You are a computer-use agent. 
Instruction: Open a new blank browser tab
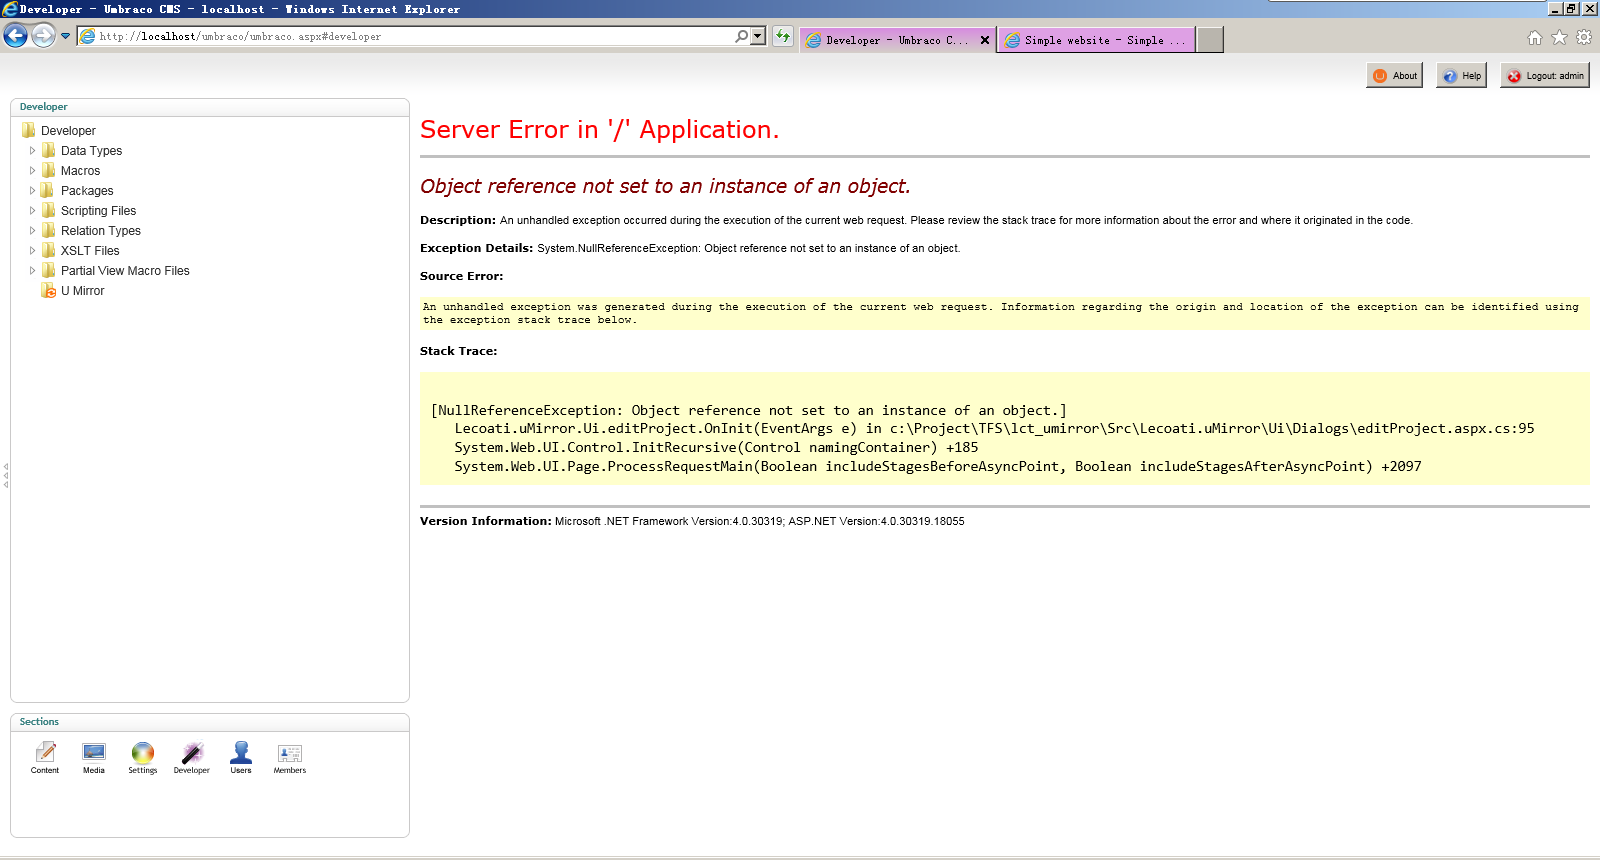(1210, 40)
